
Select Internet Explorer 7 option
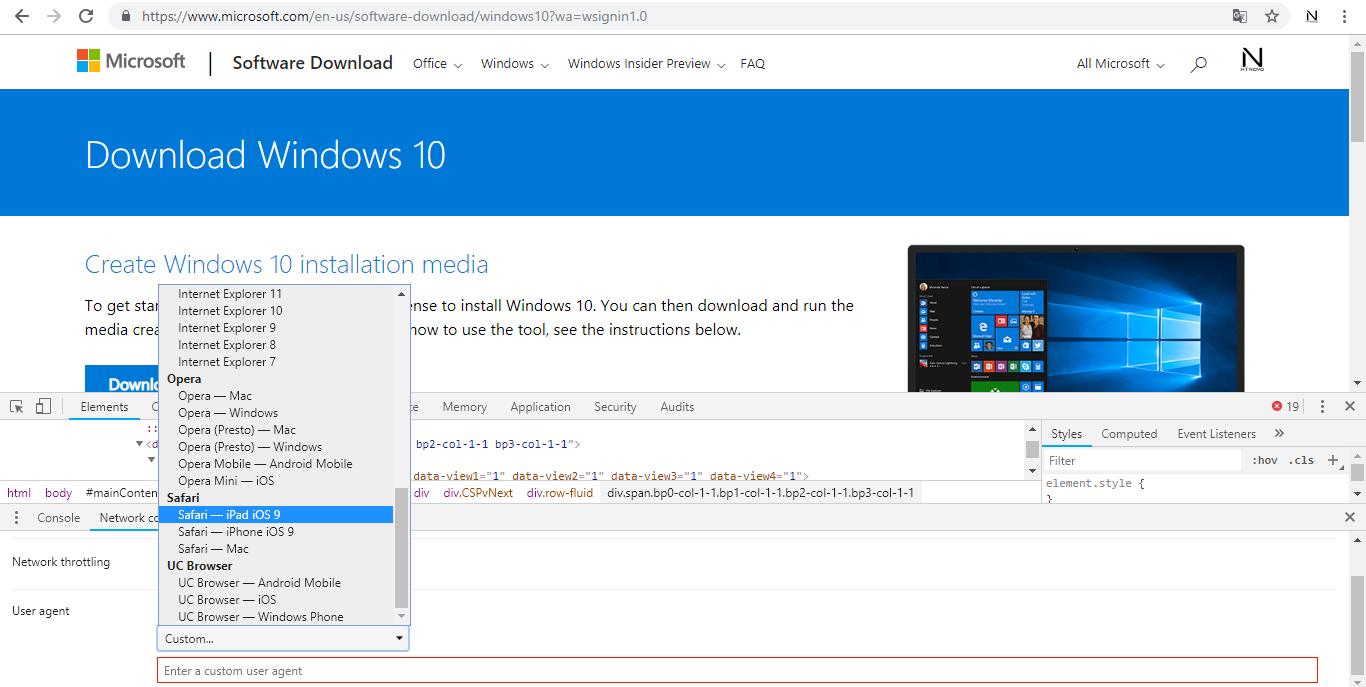point(276,361)
